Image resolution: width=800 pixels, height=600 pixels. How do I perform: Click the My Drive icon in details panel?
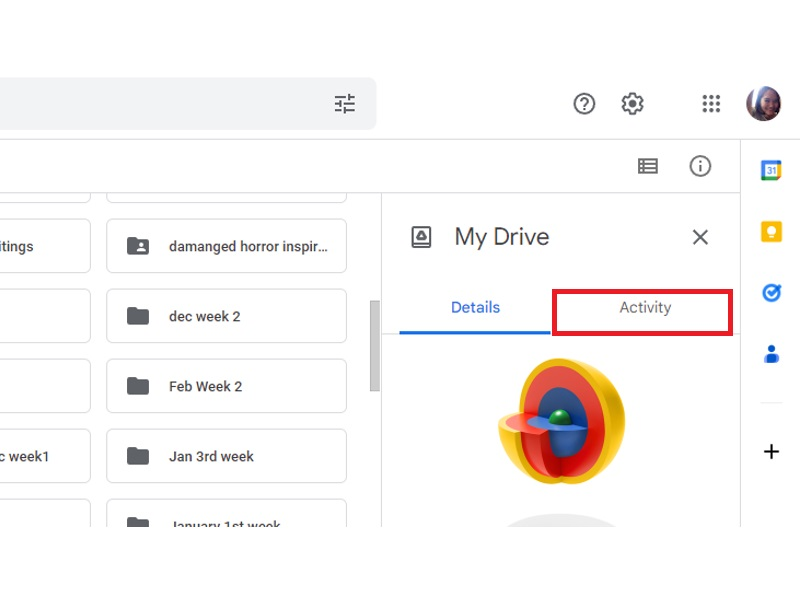click(x=421, y=237)
